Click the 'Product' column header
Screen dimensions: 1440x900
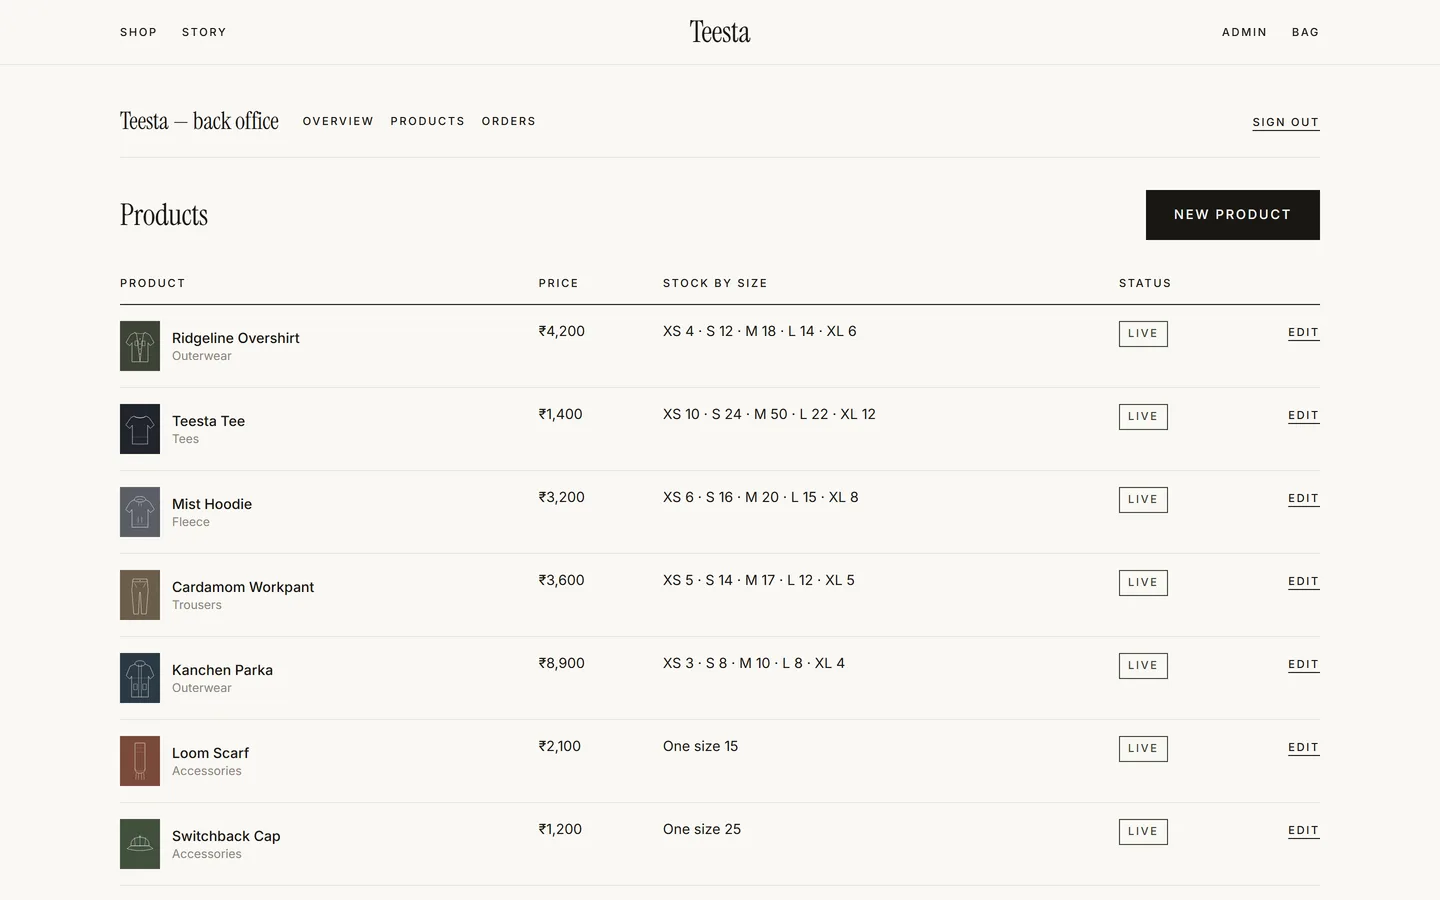pyautogui.click(x=153, y=283)
